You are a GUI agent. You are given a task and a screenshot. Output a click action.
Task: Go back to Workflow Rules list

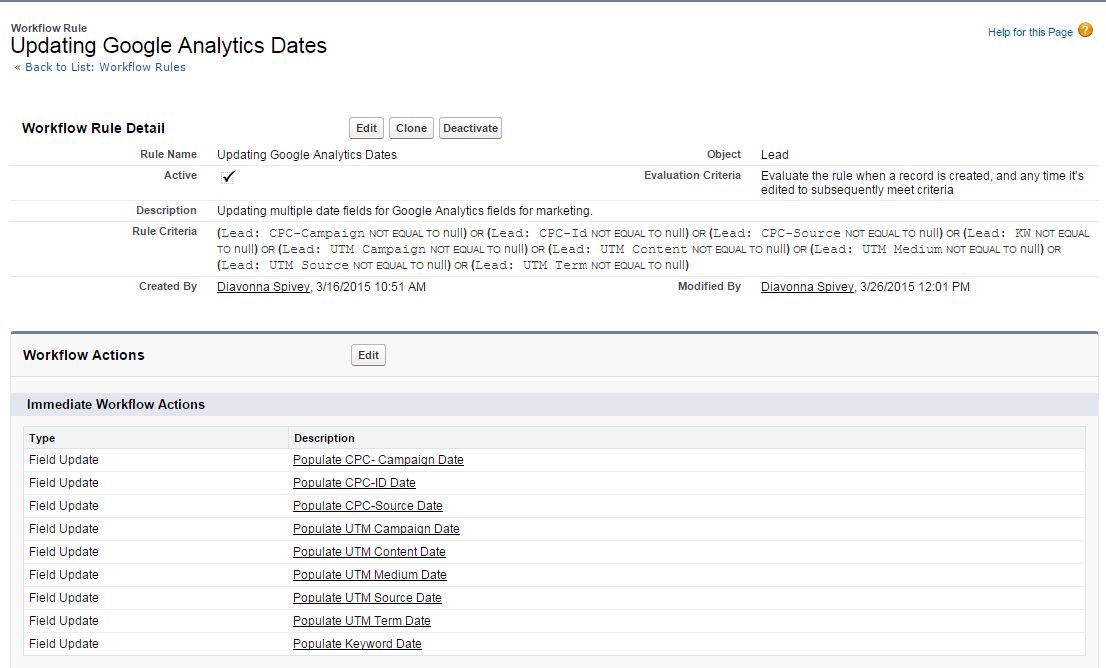coord(100,67)
